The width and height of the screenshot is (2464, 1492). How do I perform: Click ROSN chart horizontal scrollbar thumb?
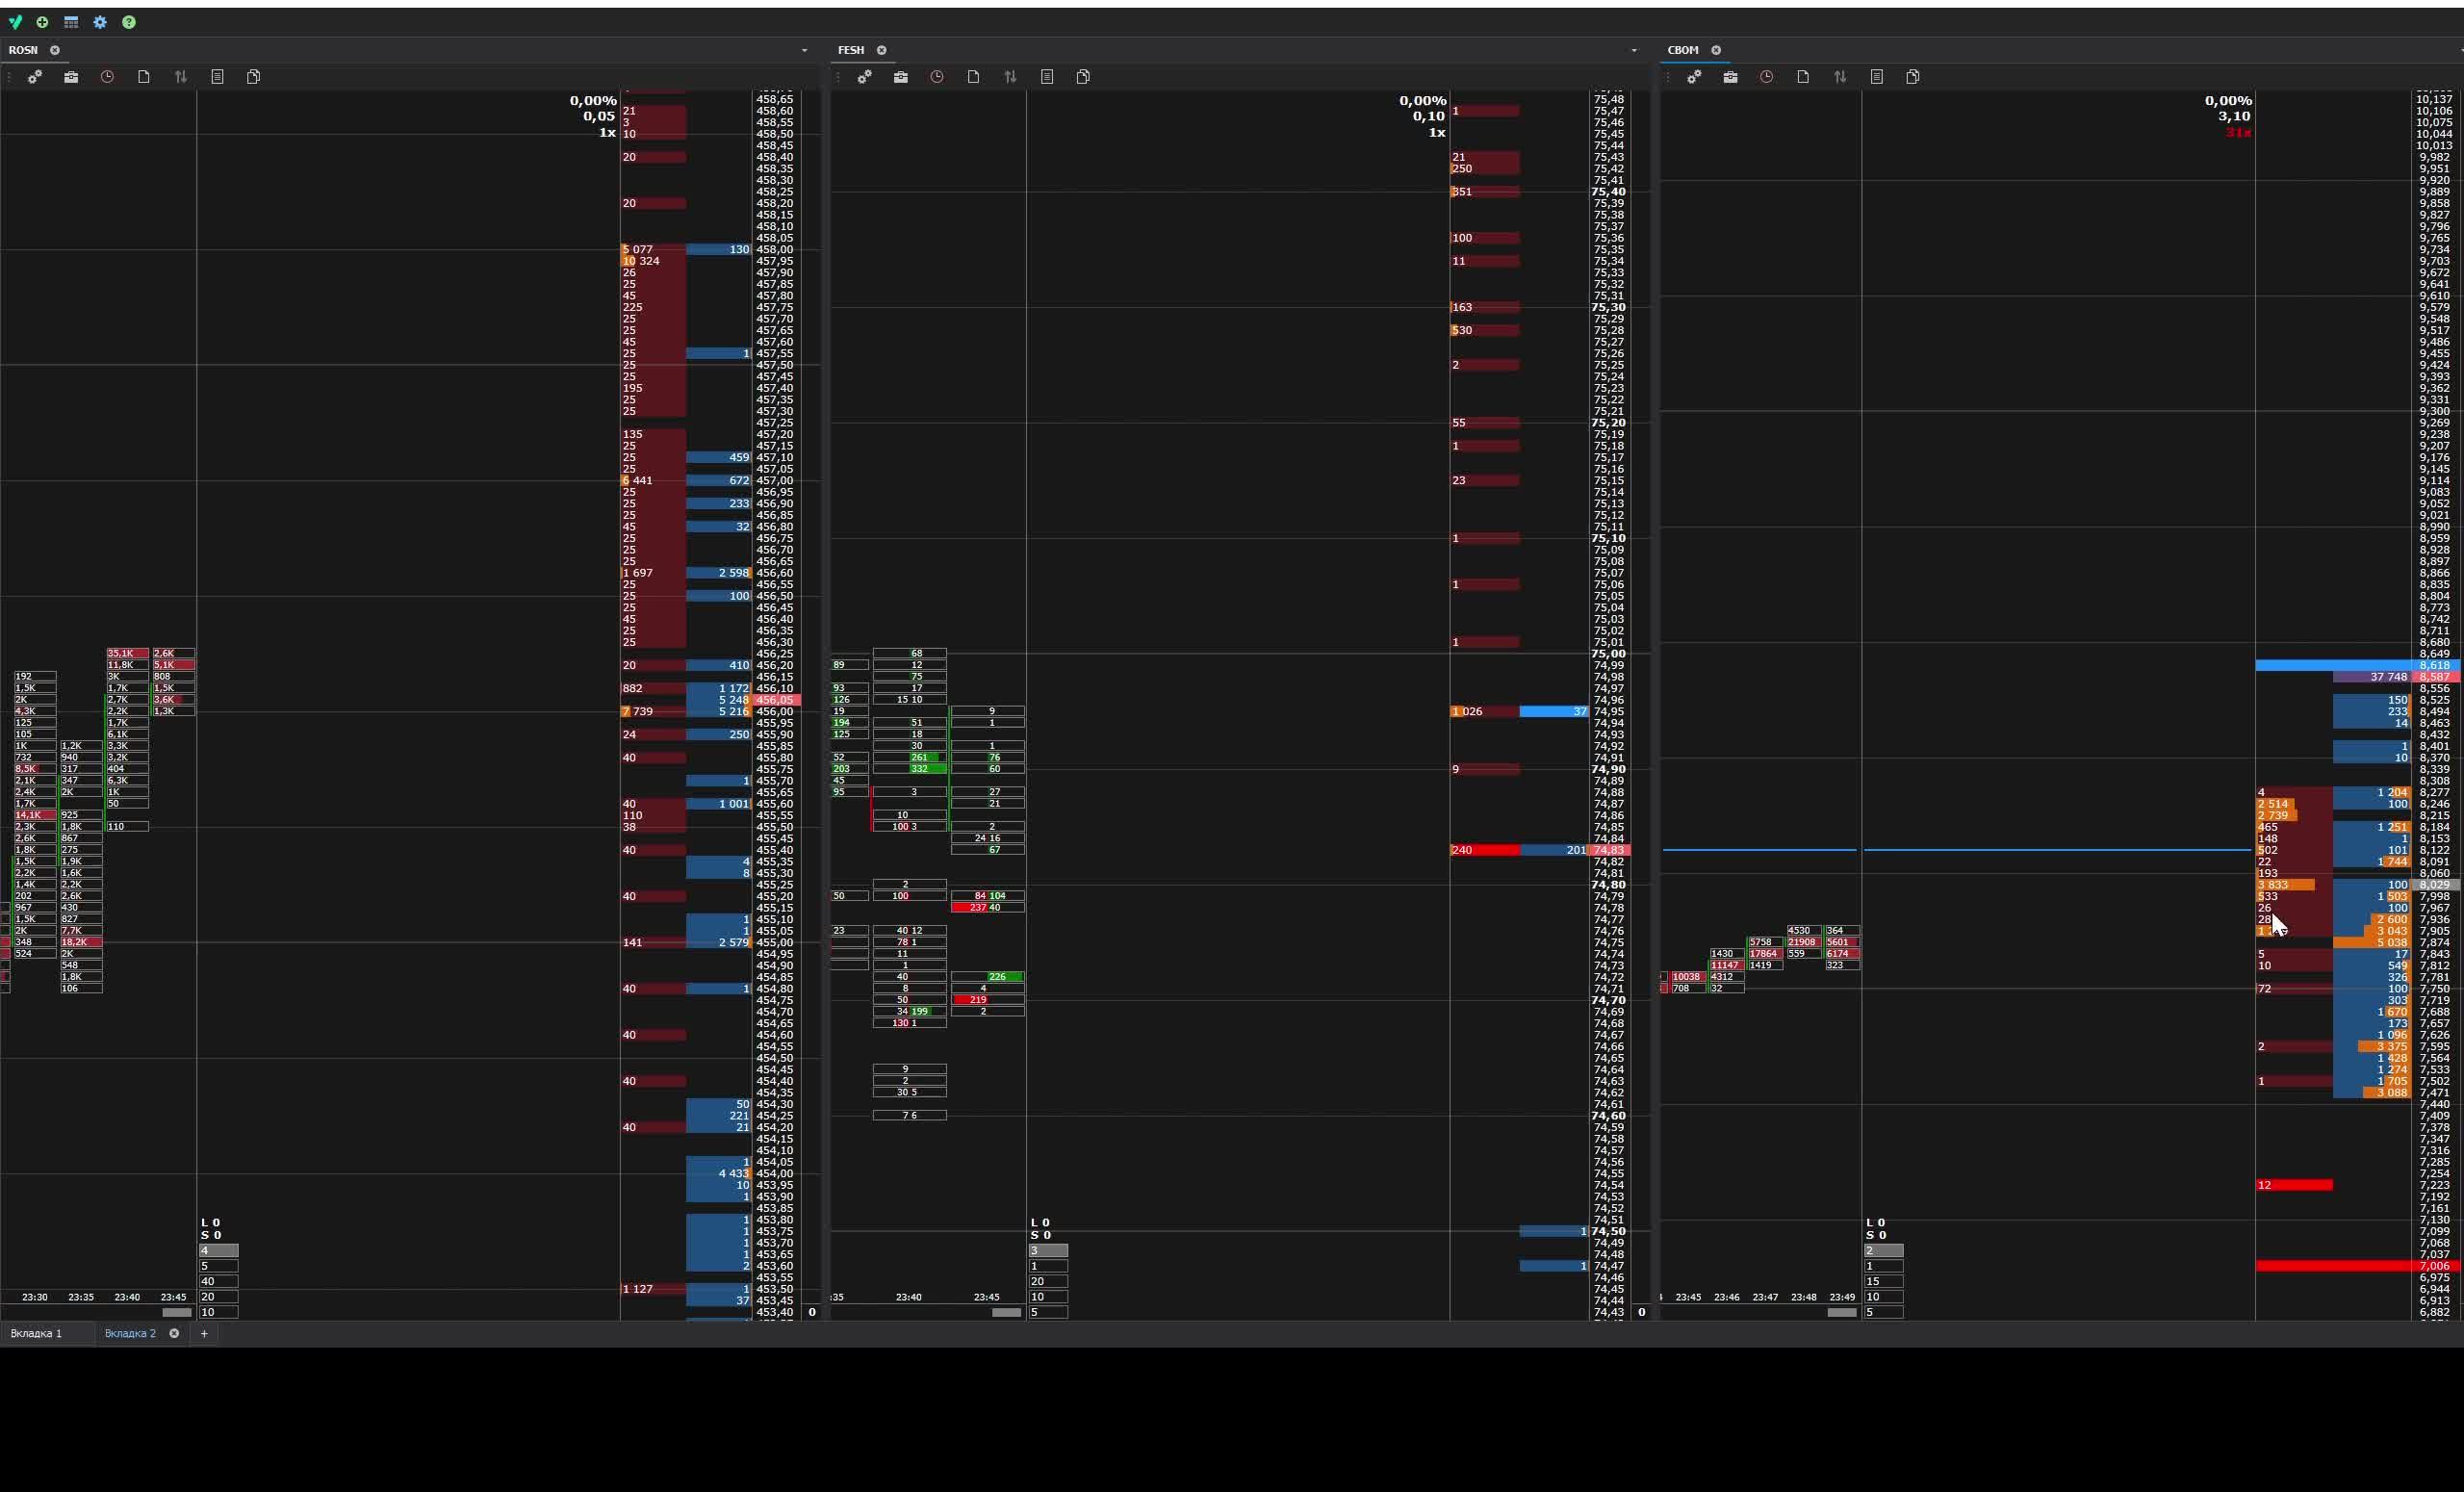point(177,1312)
